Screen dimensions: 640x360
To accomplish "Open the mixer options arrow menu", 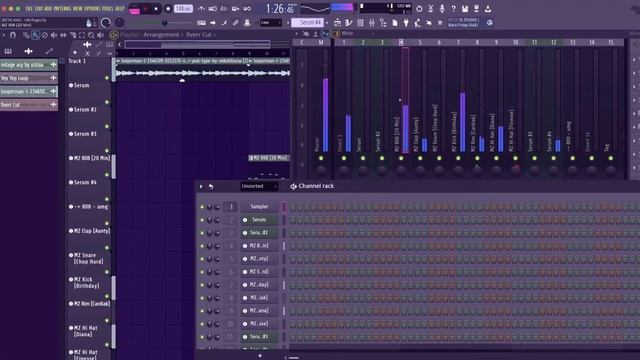I will 296,34.
